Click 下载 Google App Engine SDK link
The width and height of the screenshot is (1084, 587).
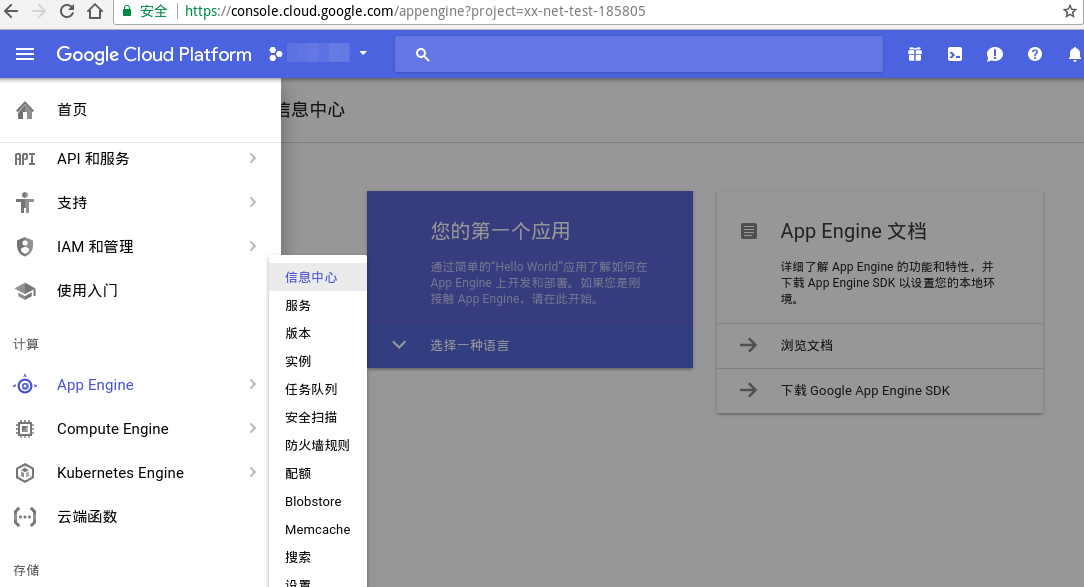tap(865, 391)
